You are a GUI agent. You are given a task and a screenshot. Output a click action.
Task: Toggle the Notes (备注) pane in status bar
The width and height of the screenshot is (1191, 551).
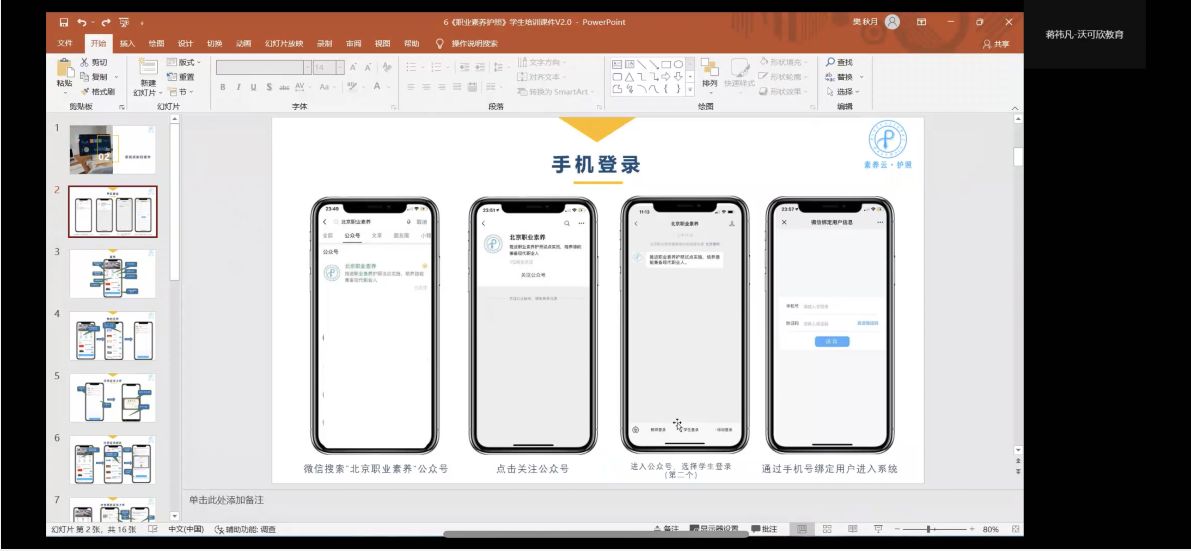(664, 529)
